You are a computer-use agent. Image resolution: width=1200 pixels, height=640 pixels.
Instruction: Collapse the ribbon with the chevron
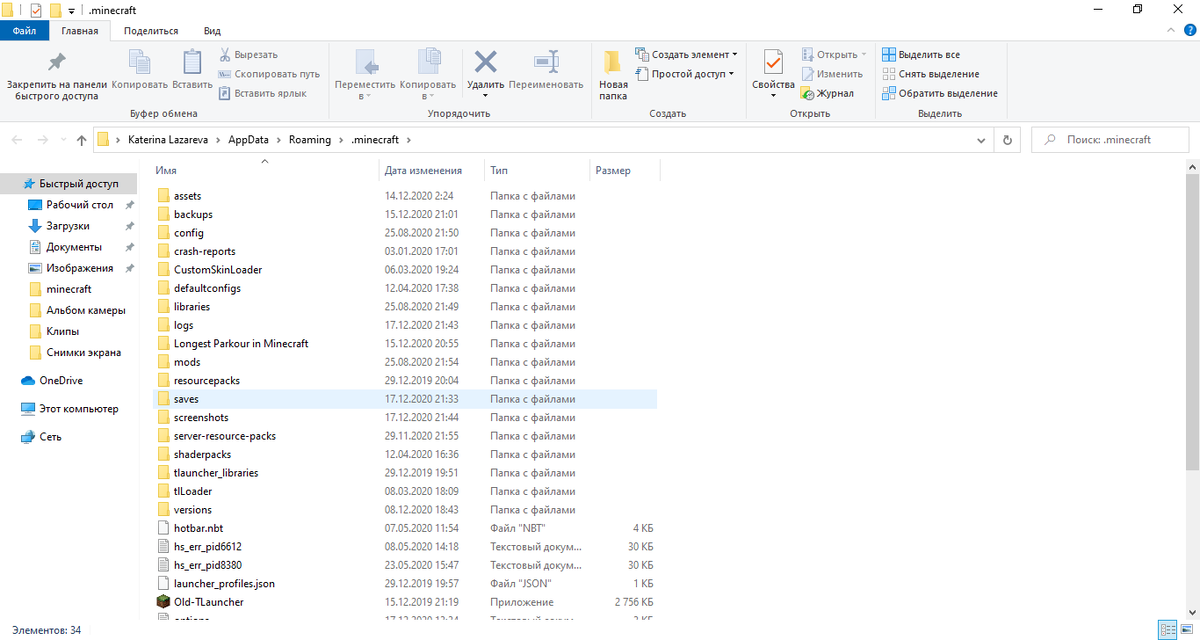point(1169,31)
